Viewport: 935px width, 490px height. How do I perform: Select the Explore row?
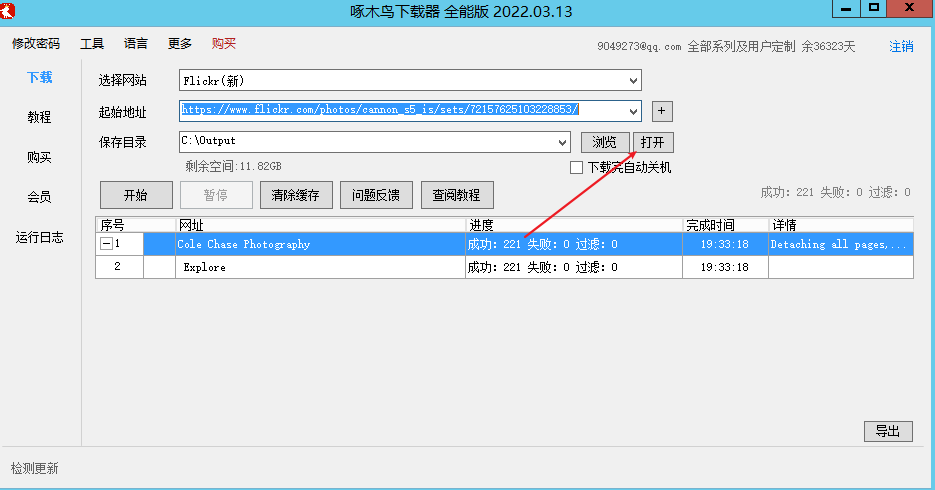504,267
